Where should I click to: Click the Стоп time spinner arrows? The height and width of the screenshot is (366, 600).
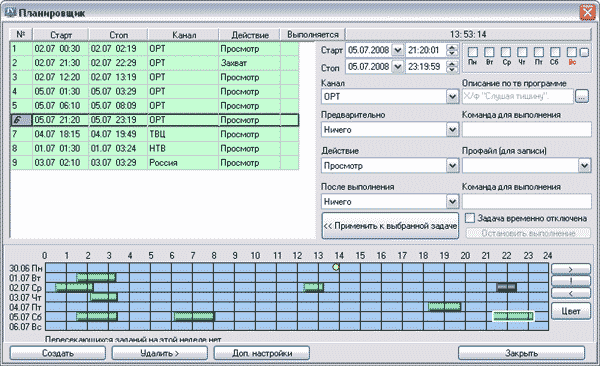click(452, 67)
